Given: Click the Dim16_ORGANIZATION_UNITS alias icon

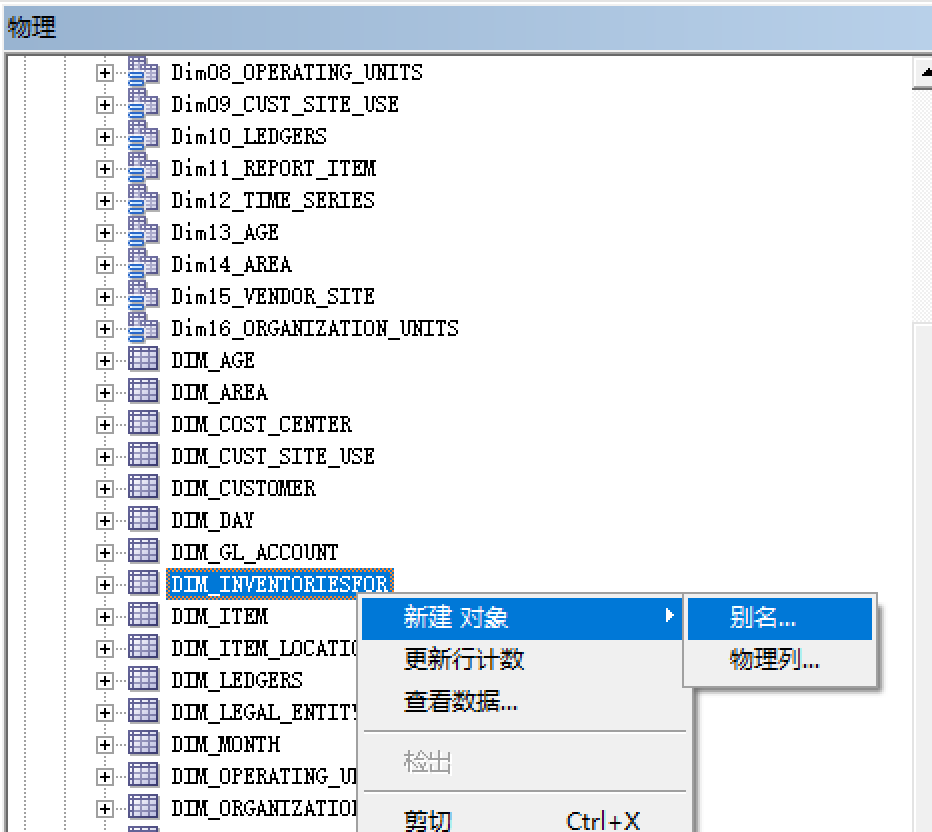Looking at the screenshot, I should pyautogui.click(x=144, y=328).
